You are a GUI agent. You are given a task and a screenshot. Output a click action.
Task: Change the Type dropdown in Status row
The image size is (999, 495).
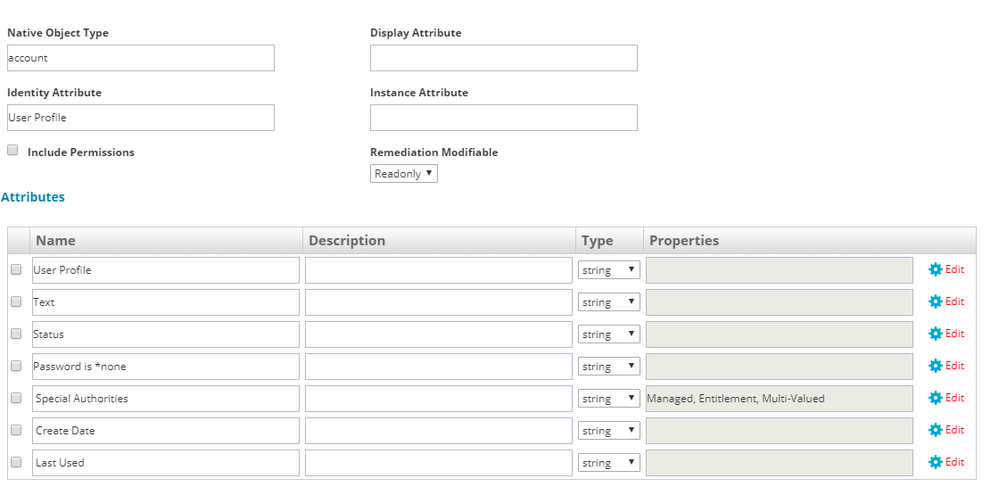pyautogui.click(x=609, y=334)
